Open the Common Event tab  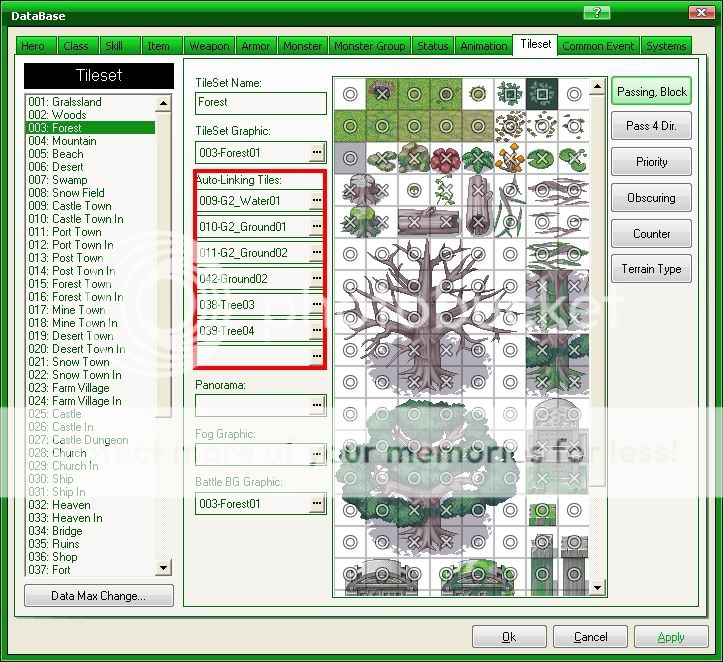598,46
